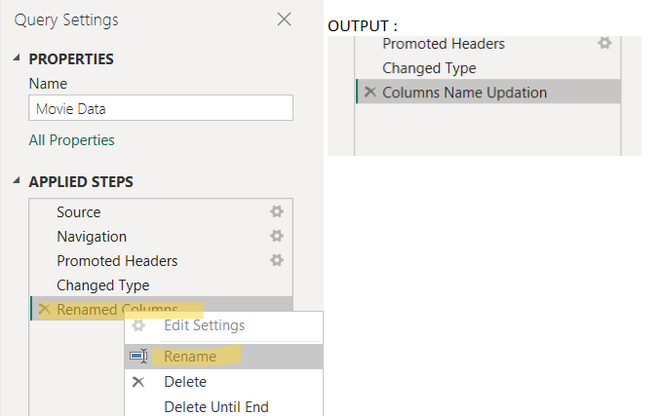
Task: Collapse the PROPERTIES section
Action: point(16,59)
